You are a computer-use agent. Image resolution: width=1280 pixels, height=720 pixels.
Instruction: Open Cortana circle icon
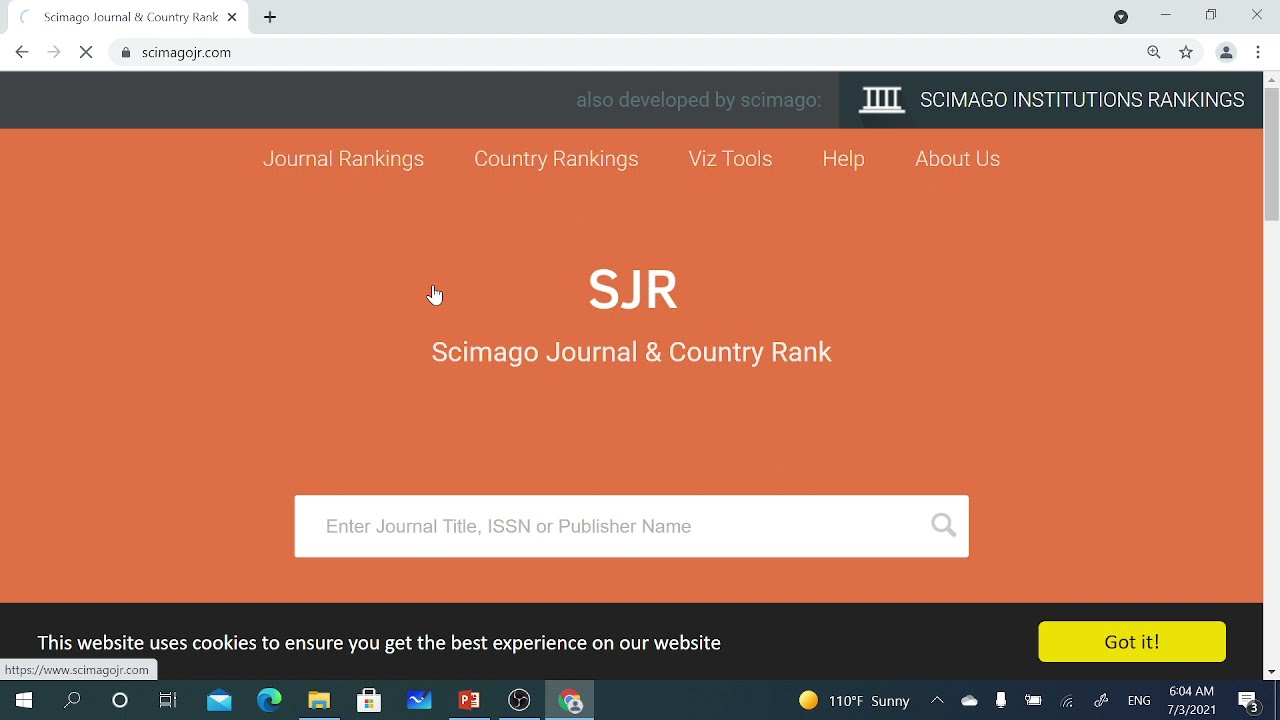click(x=120, y=701)
